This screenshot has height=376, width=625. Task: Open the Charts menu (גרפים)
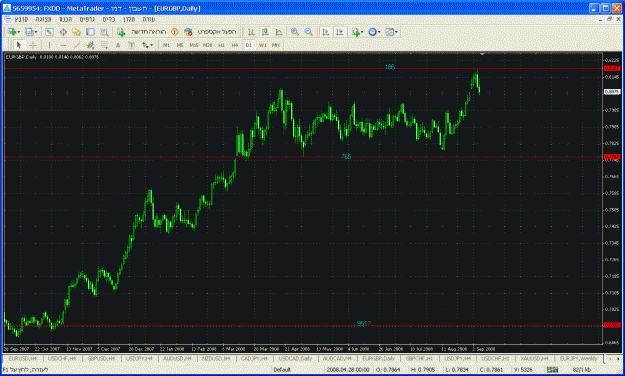[87, 19]
